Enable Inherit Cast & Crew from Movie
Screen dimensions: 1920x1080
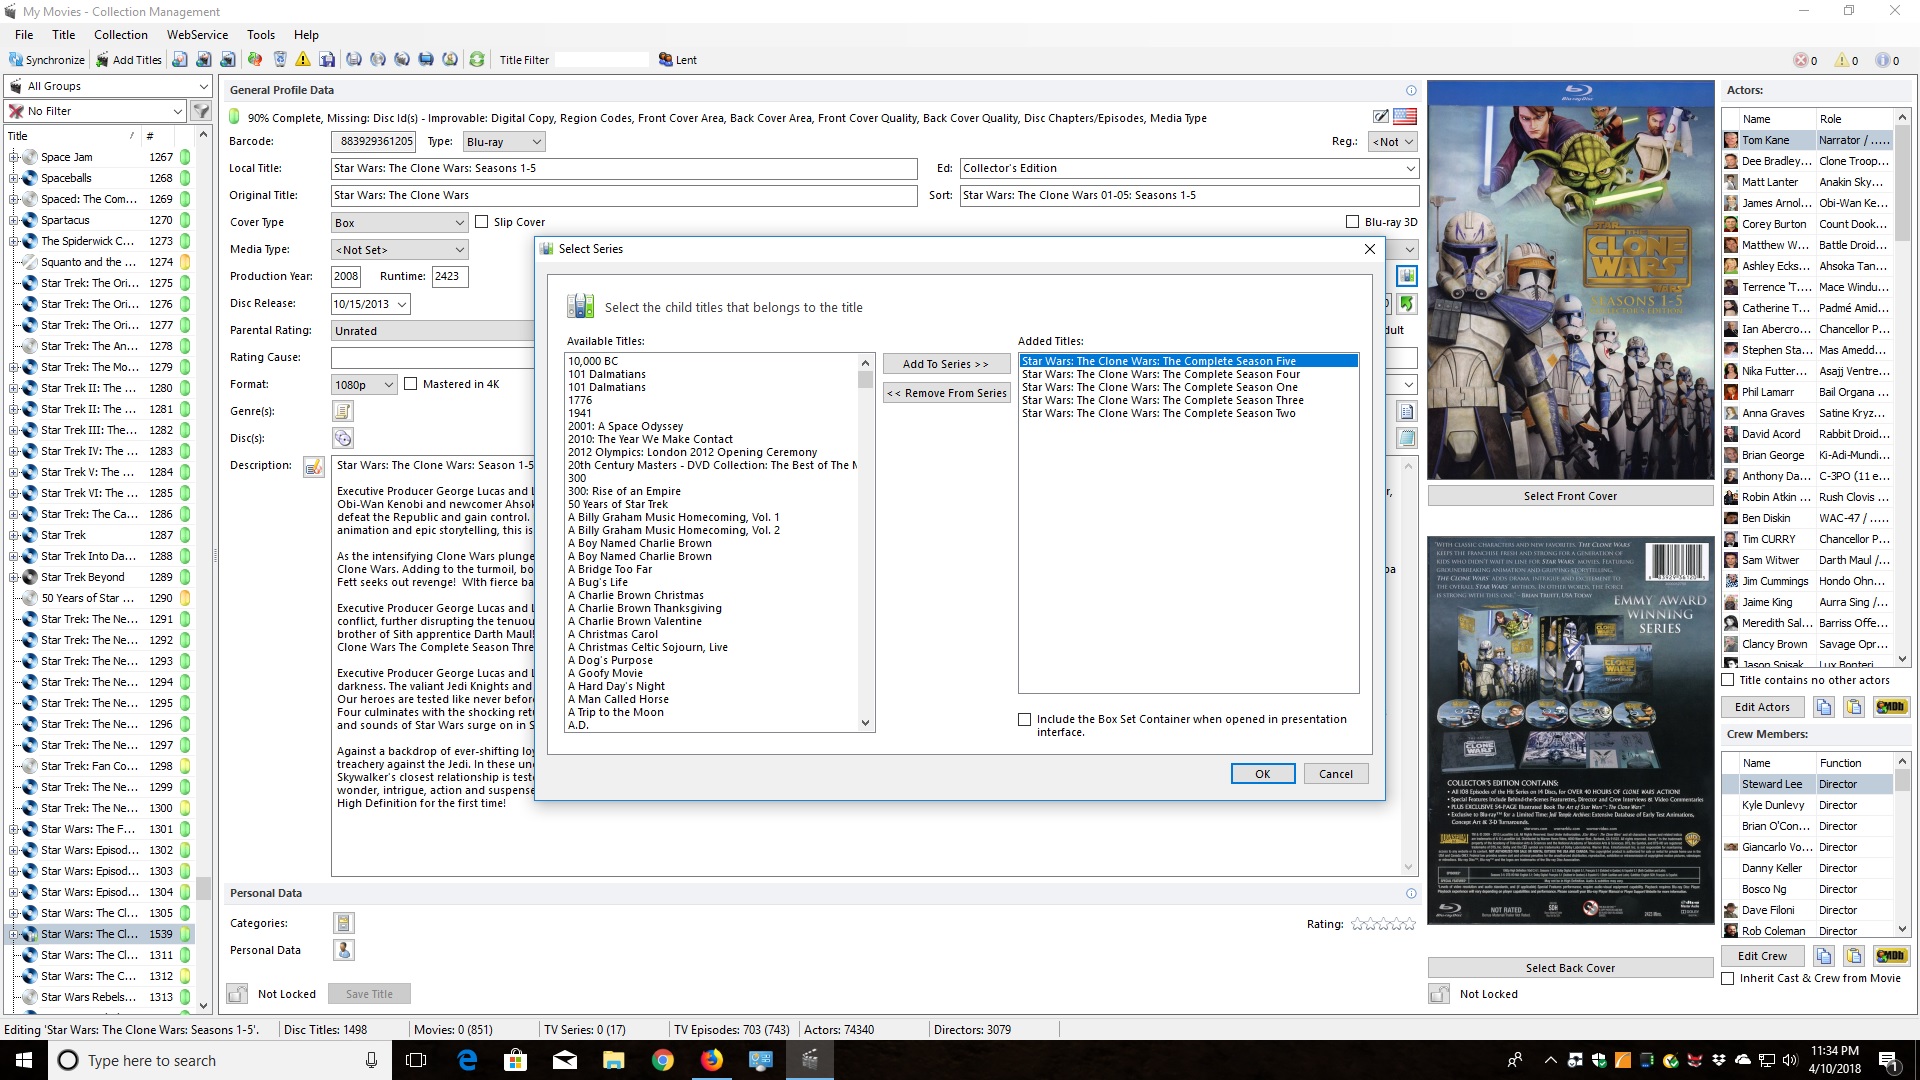[x=1727, y=978]
